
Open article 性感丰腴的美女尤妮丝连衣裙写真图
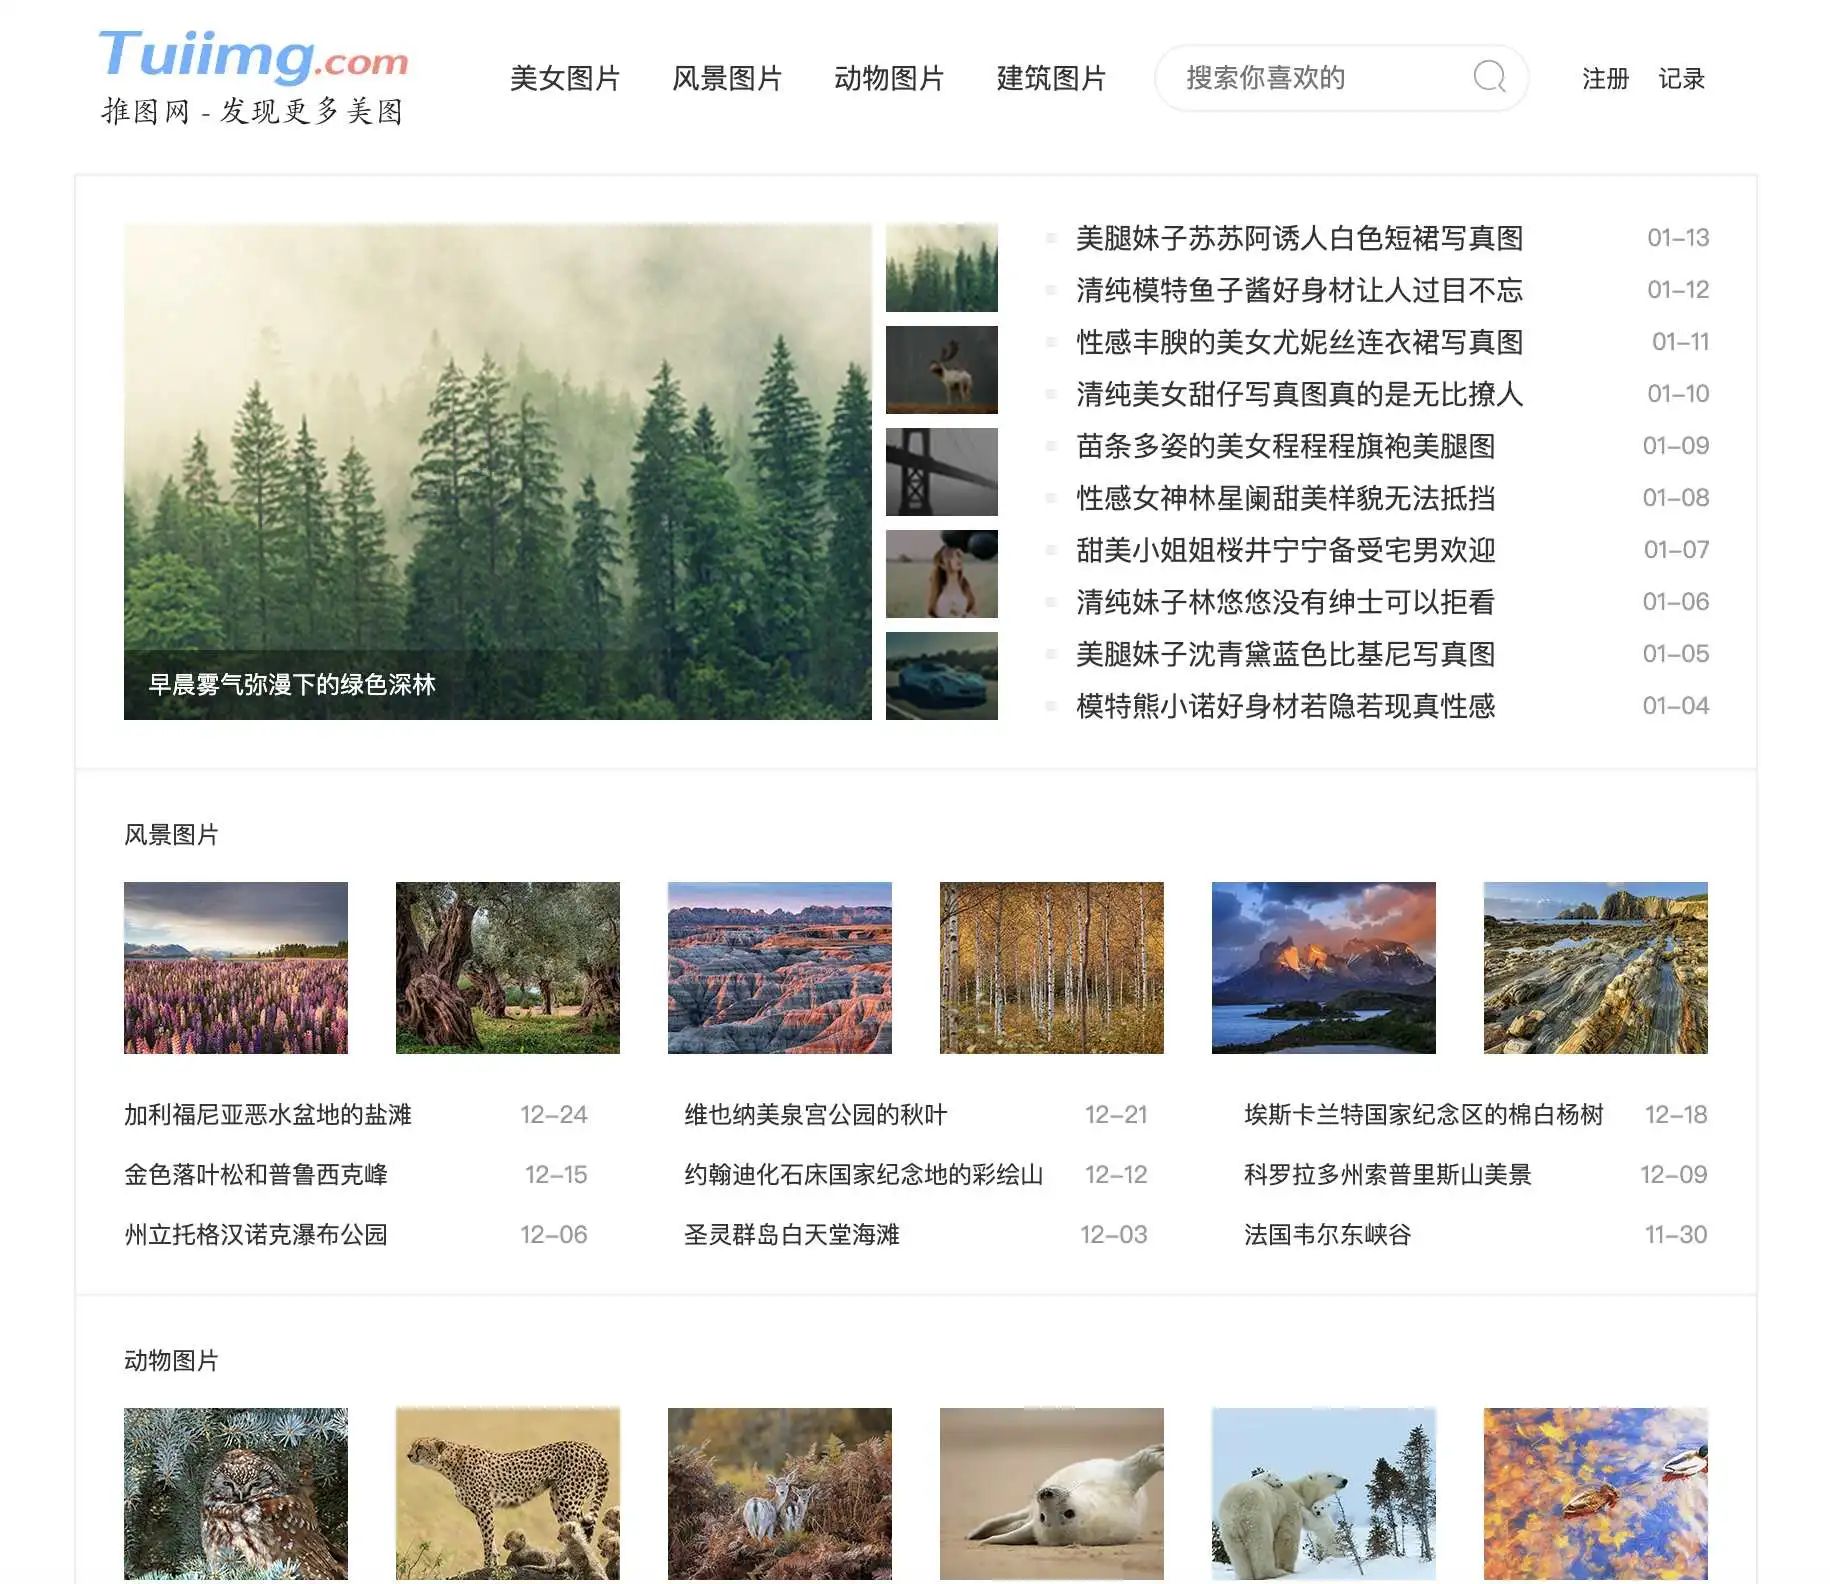pos(1299,342)
